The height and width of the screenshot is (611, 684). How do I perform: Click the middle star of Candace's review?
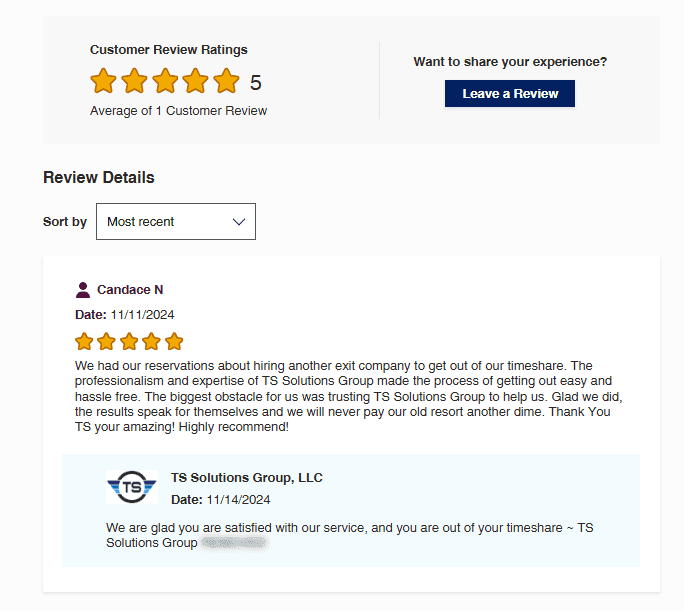129,342
